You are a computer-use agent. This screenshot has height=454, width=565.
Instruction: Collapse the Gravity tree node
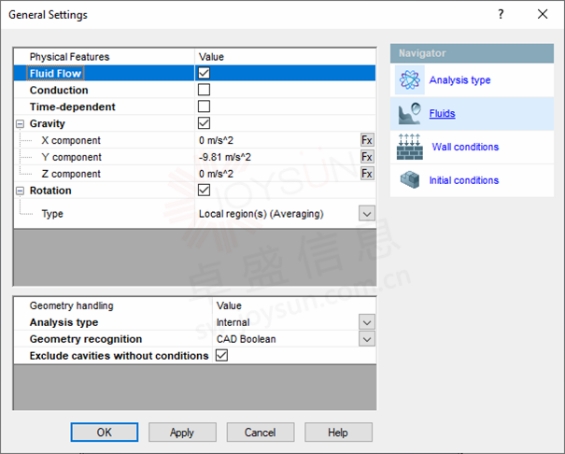point(20,124)
